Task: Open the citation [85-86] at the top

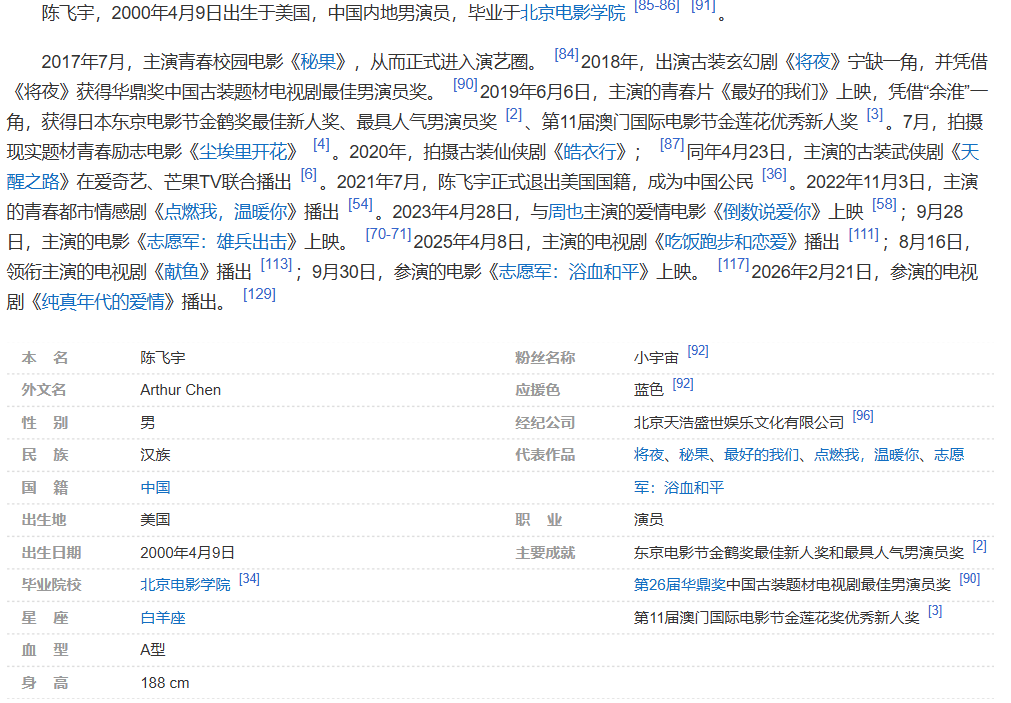Action: [656, 6]
